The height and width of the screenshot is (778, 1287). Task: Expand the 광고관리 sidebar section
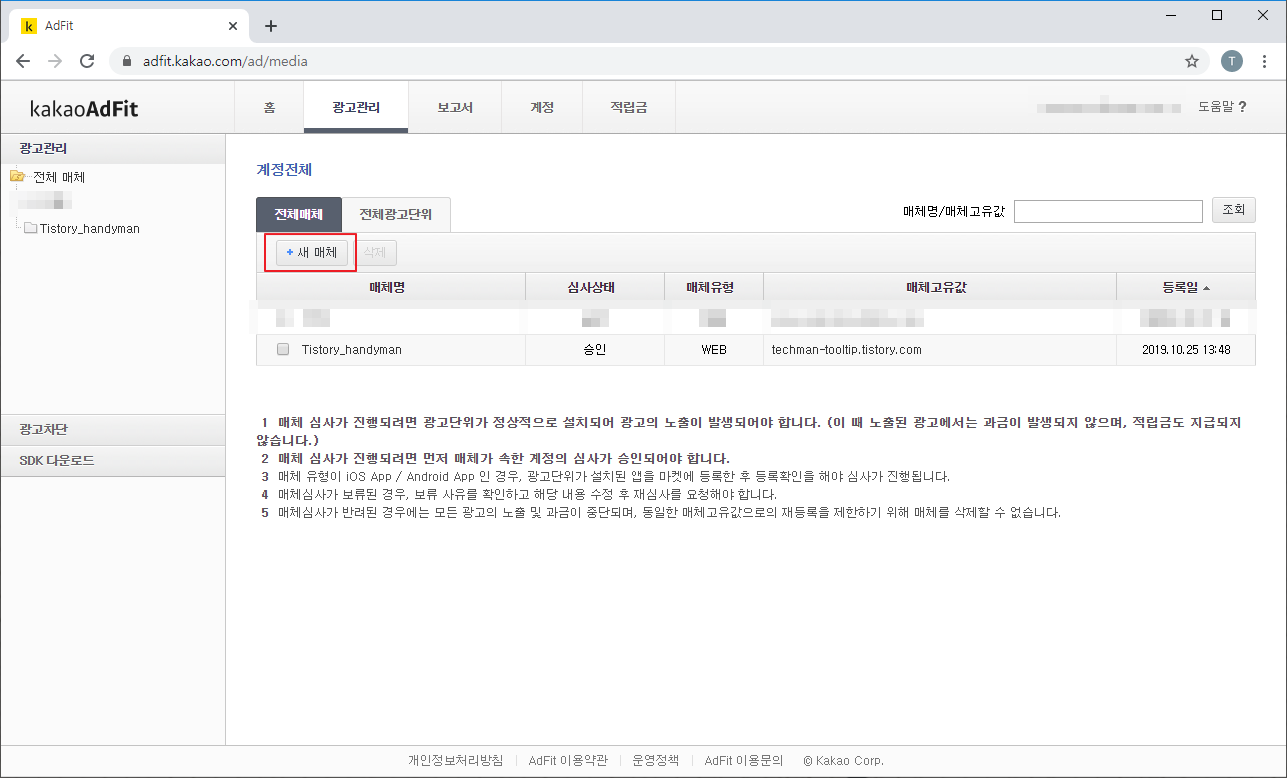pos(113,149)
